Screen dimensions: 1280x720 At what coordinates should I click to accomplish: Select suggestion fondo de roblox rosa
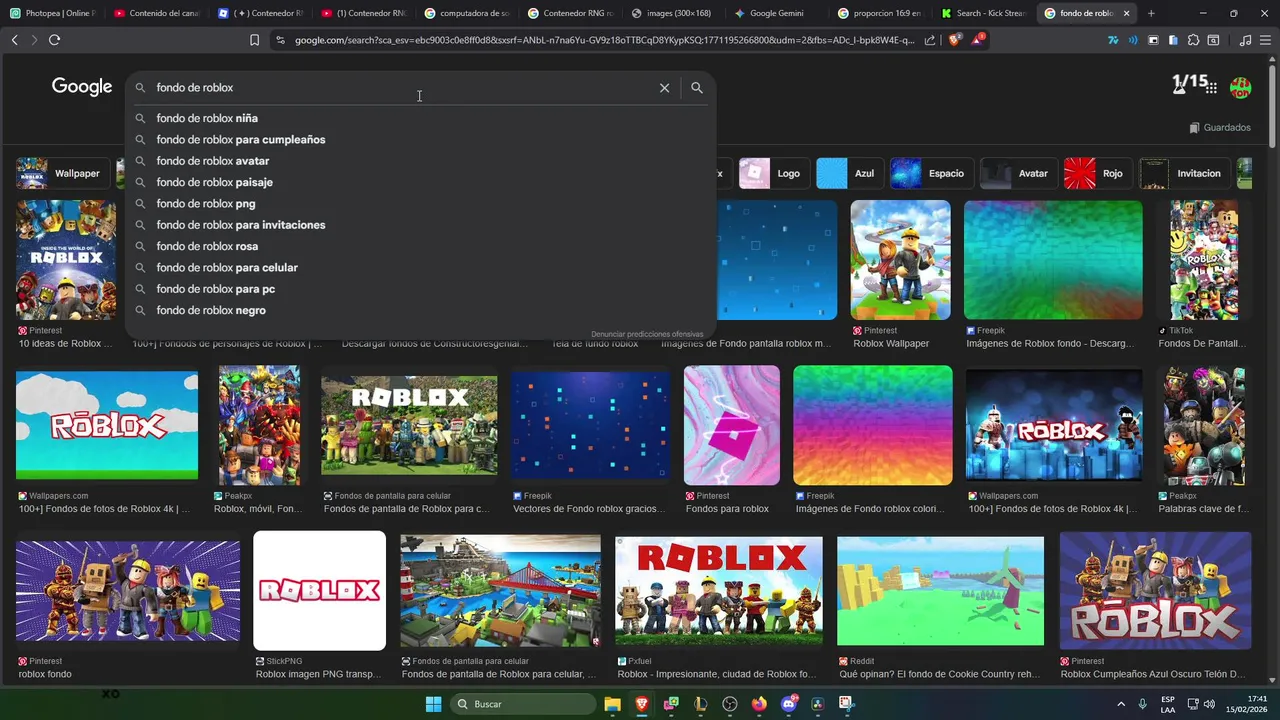point(420,246)
